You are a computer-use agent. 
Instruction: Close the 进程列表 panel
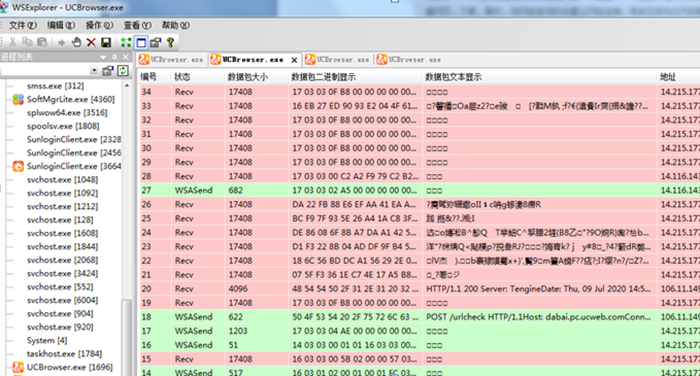[x=125, y=57]
